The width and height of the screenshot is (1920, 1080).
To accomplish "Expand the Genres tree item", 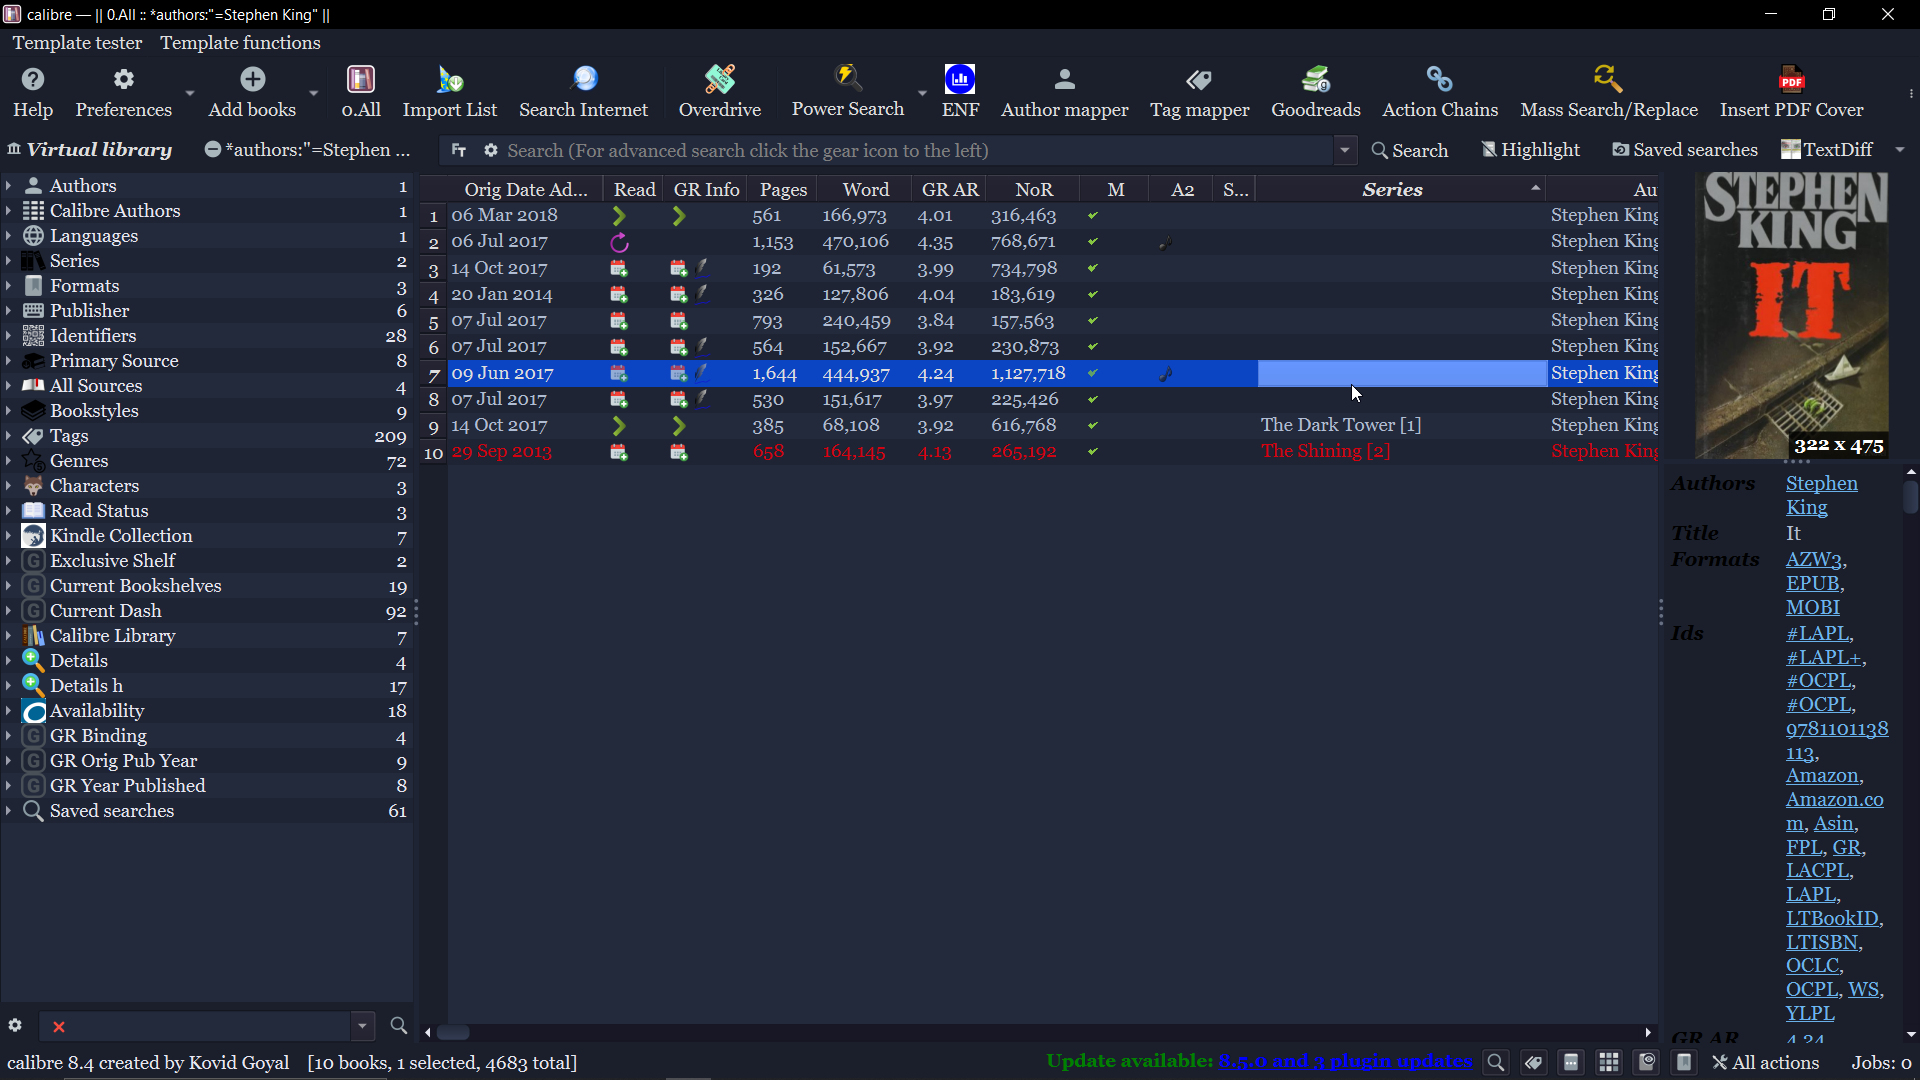I will (x=8, y=461).
